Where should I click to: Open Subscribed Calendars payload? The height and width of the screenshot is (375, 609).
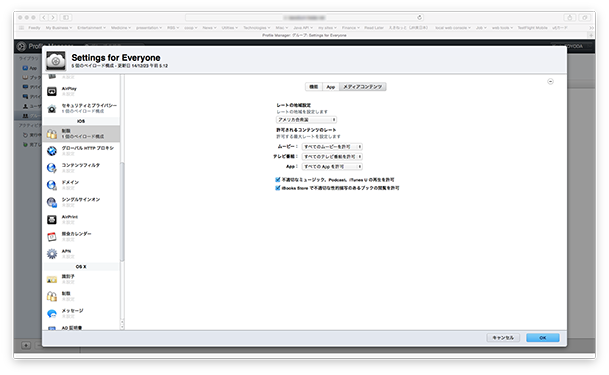pos(82,236)
